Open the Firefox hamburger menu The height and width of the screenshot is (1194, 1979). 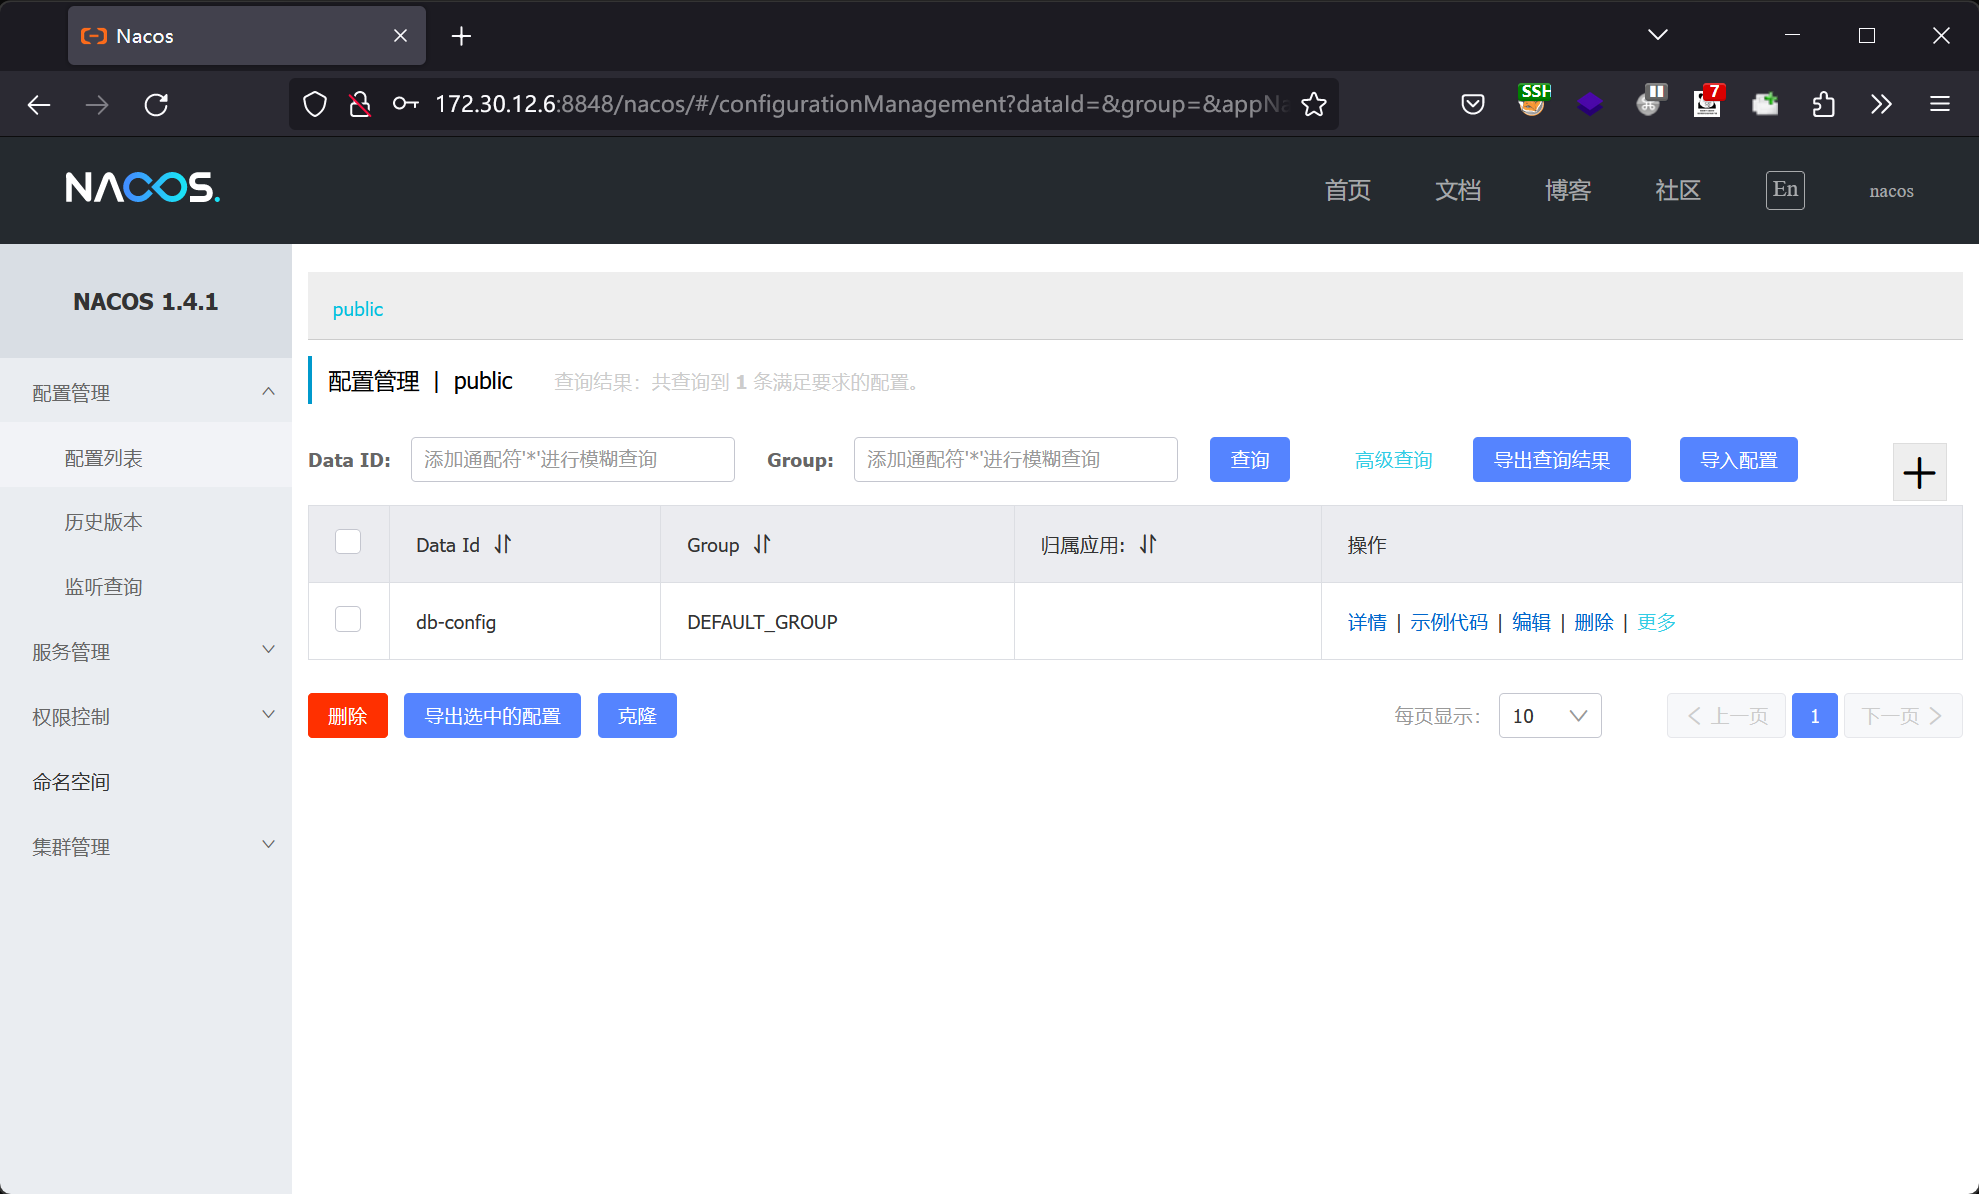pos(1939,104)
